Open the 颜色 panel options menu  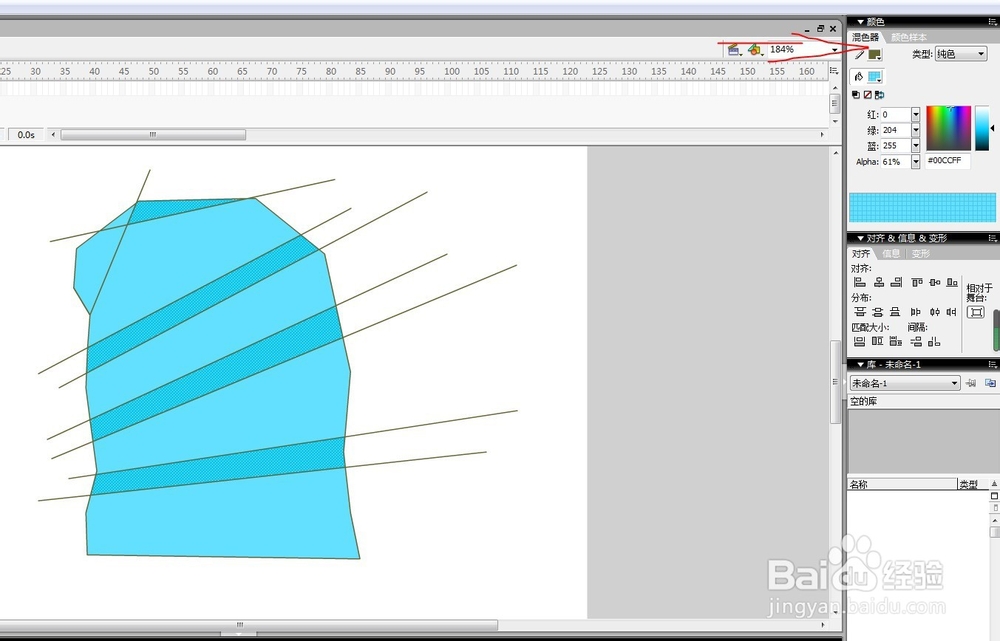click(x=993, y=22)
